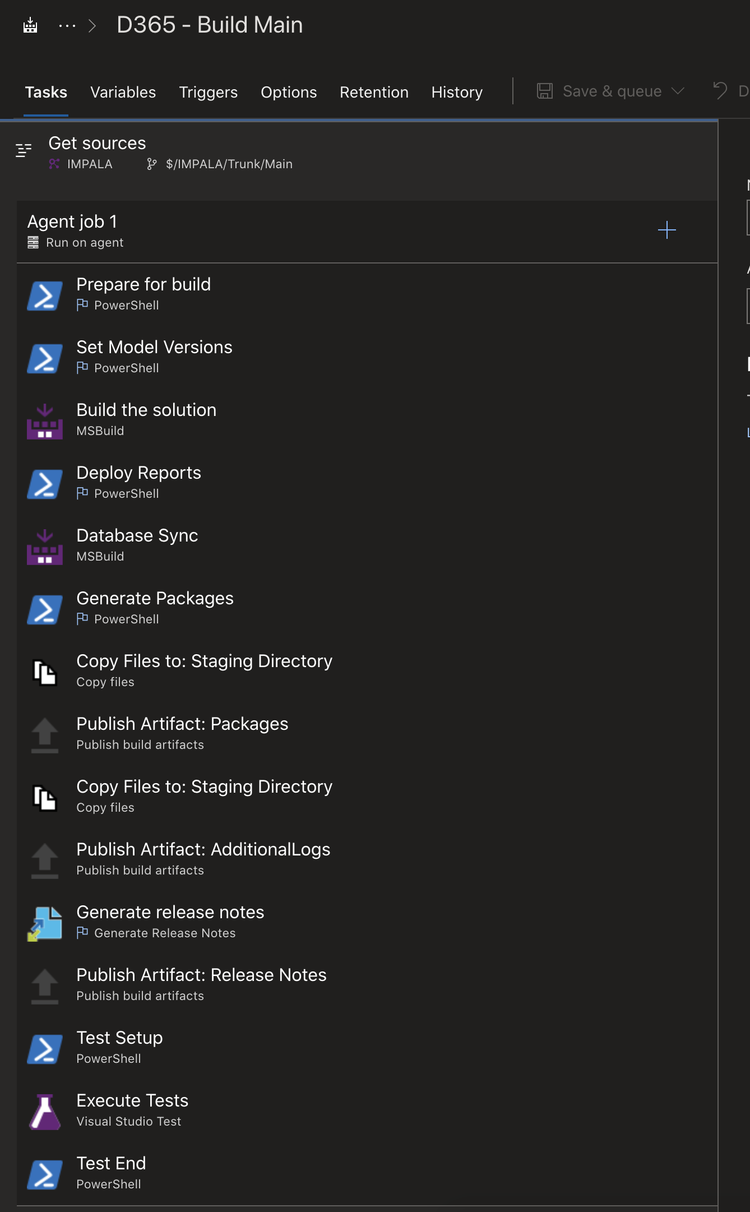Open the breadcrumb ellipsis menu
Viewport: 750px width, 1212px height.
pyautogui.click(x=67, y=26)
